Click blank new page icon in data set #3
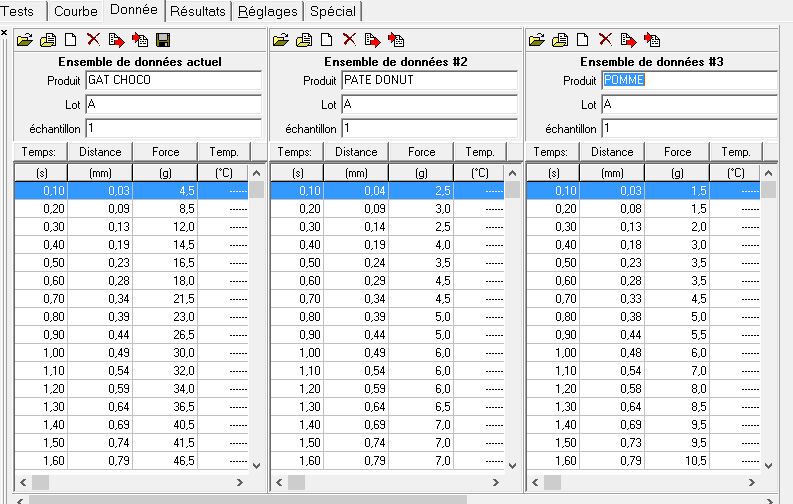The width and height of the screenshot is (793, 504). pyautogui.click(x=583, y=40)
